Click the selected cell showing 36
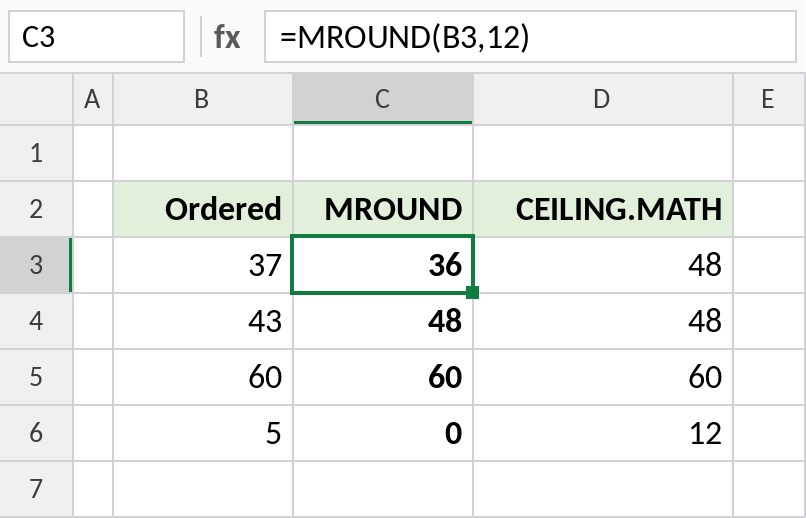The height and width of the screenshot is (518, 806). click(383, 265)
